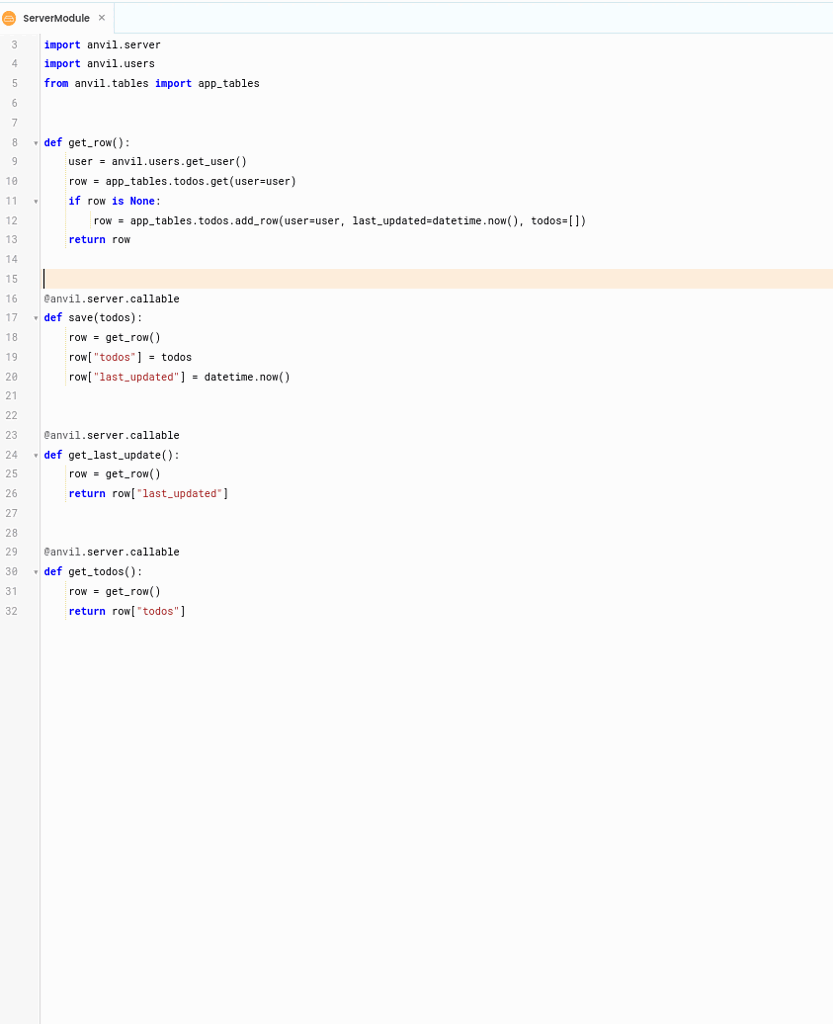
Task: Switch to the ServerModule tab
Action: tap(56, 18)
